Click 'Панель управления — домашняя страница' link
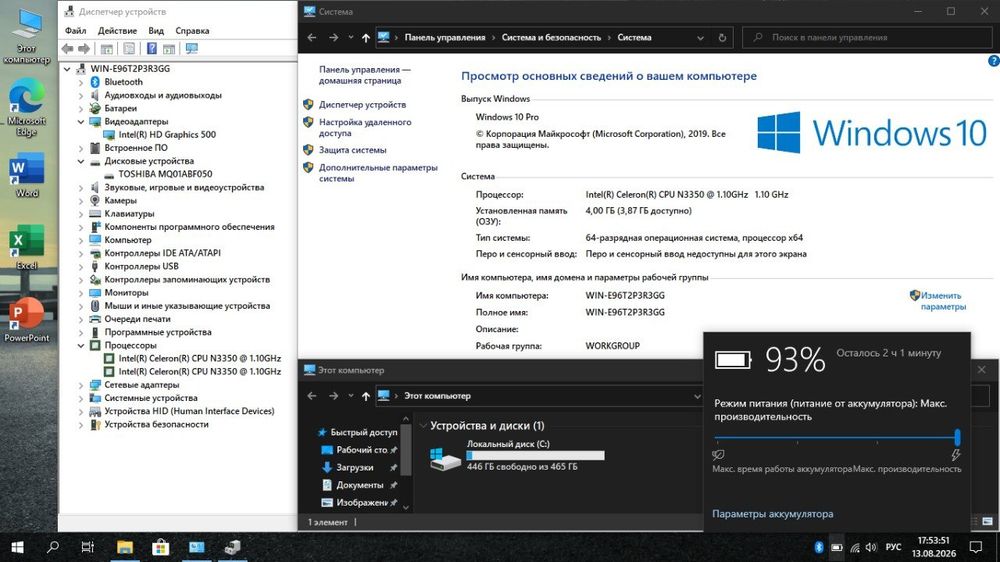 click(x=365, y=75)
